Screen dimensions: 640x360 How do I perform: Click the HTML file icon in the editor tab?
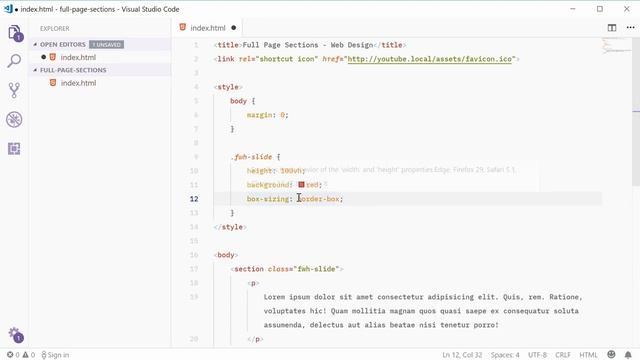(182, 27)
